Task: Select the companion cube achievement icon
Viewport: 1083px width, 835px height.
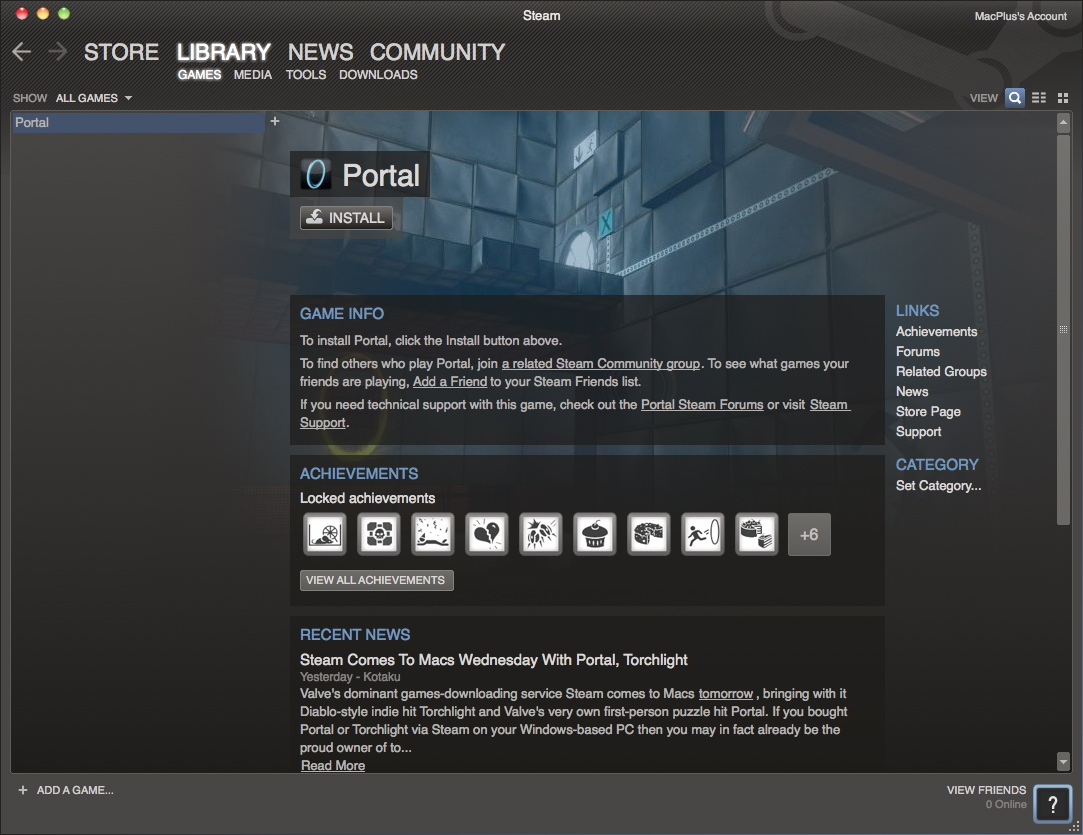Action: 378,534
